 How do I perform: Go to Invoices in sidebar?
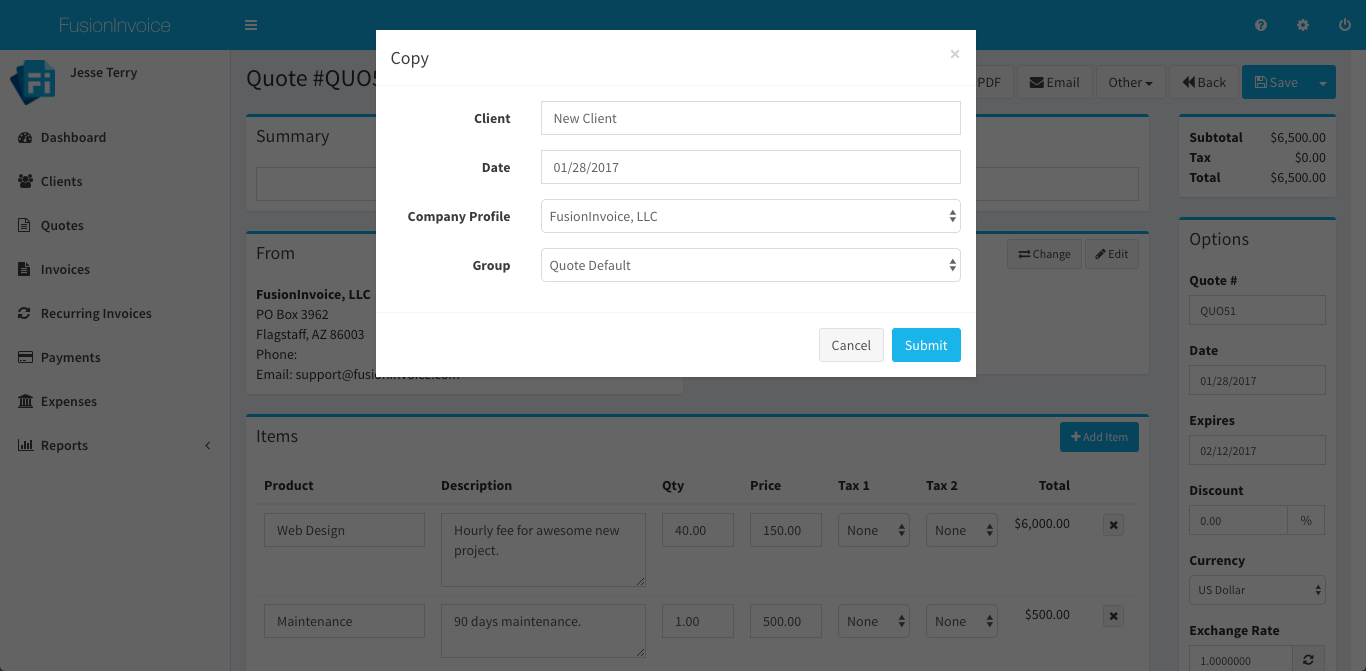tap(65, 269)
